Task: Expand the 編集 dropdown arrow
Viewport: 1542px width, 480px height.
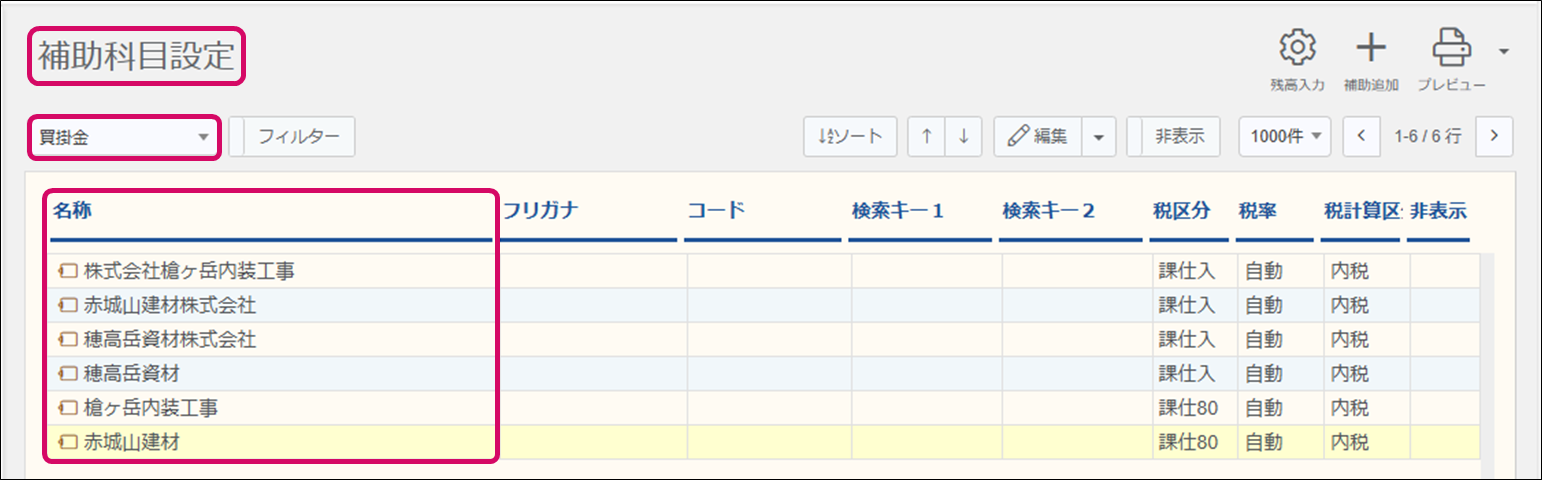Action: click(1098, 137)
